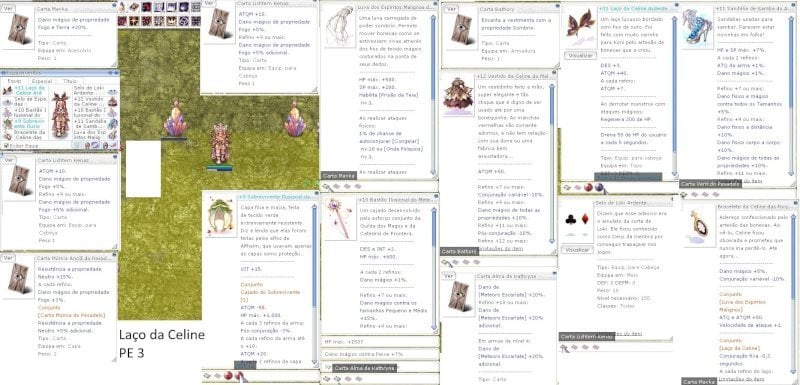The width and height of the screenshot is (800, 385).
Task: Click the red skill icon in the hotbar's top row
Action: tap(146, 7)
